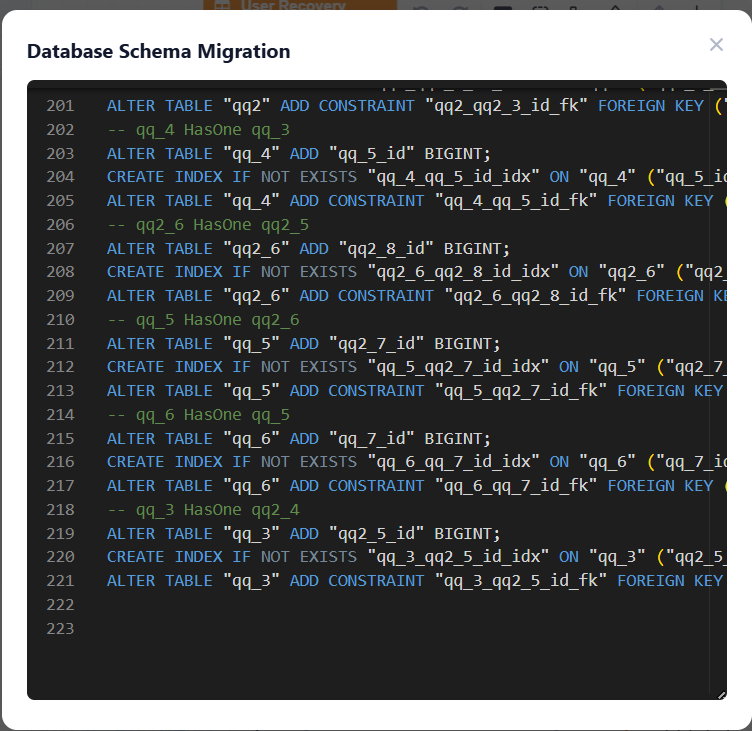Click index name "qq_6_qq_7_id_idx" on line 216
The width and height of the screenshot is (752, 731).
pyautogui.click(x=453, y=462)
